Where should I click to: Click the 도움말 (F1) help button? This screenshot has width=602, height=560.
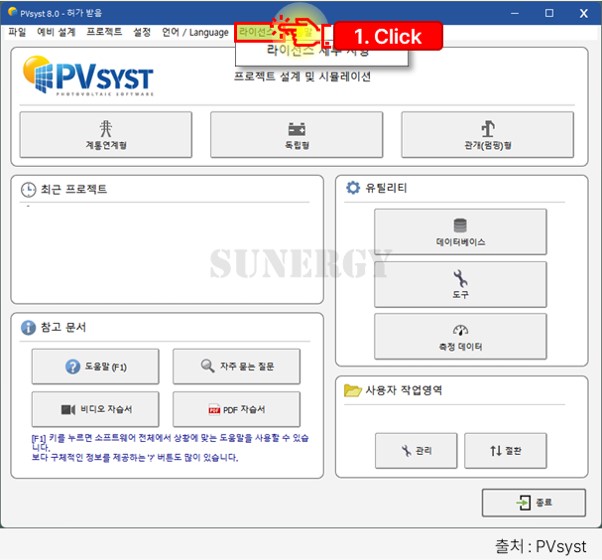[95, 367]
